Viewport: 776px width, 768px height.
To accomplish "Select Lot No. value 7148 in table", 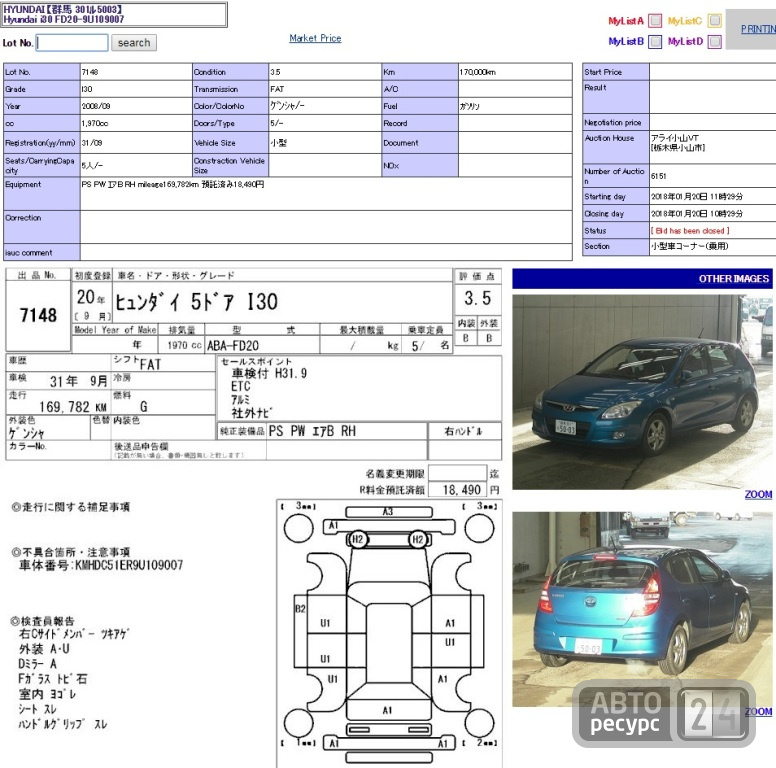I will tap(90, 72).
